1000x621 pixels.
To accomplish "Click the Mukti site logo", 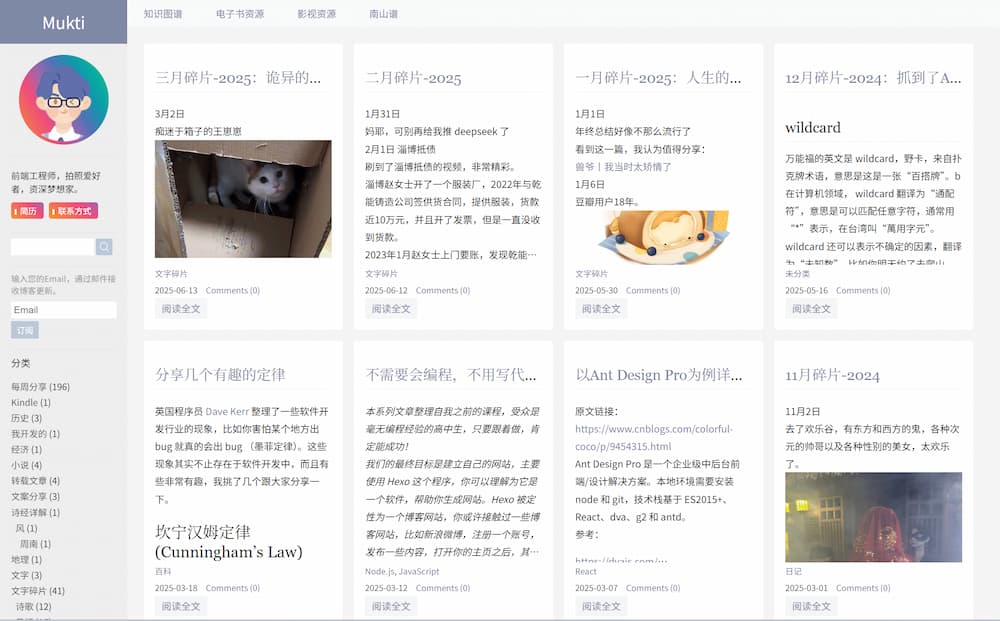I will click(x=64, y=23).
